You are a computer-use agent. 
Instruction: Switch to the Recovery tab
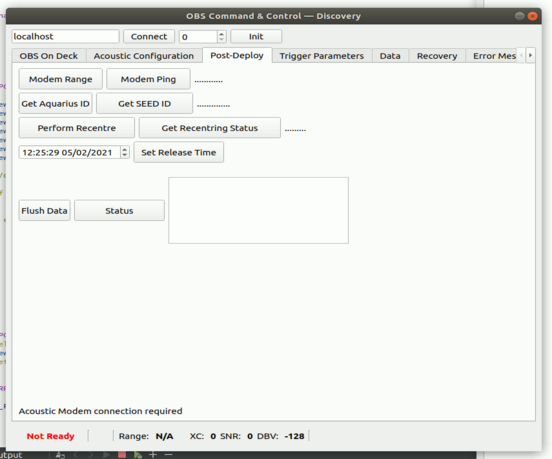coord(437,56)
